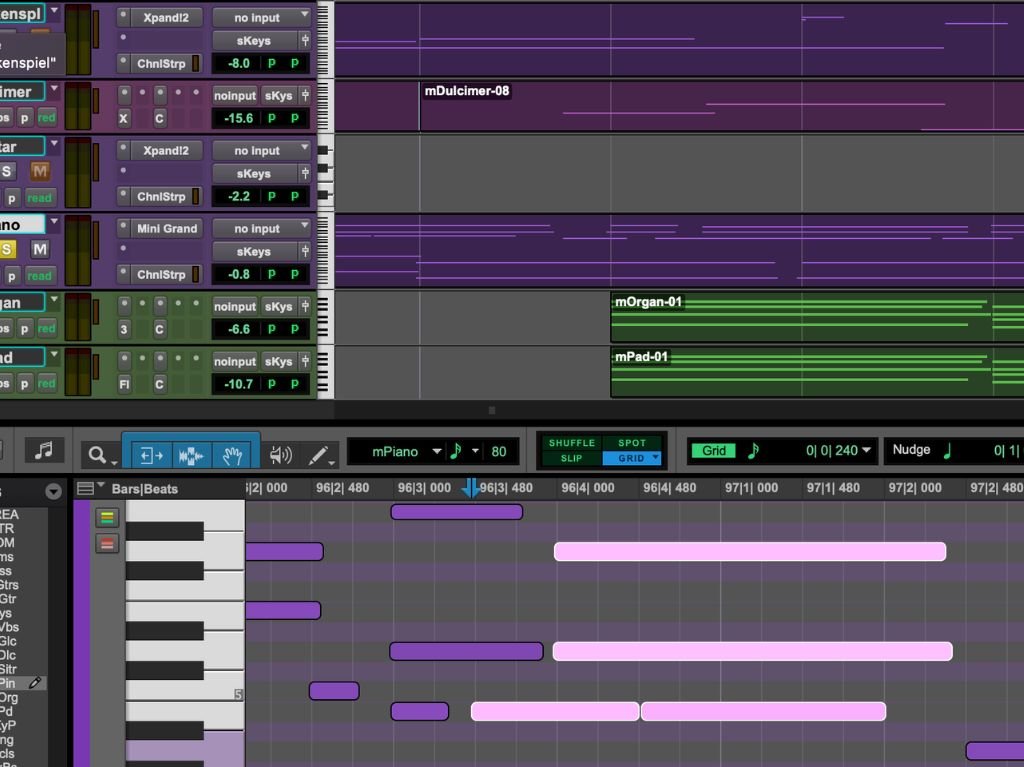
Task: Click the green default note duration icon
Action: [x=456, y=451]
